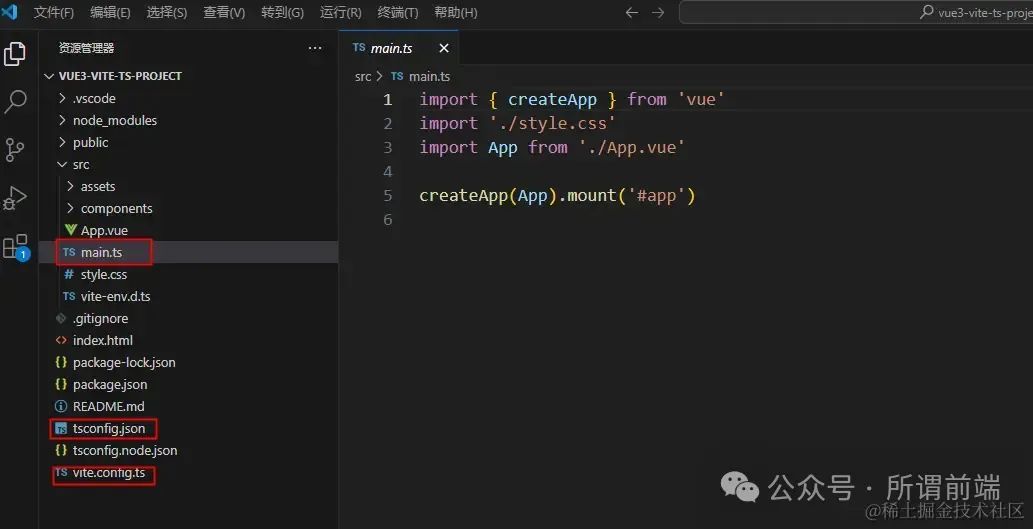The width and height of the screenshot is (1033, 529).
Task: Open the Explorer icon in activity bar
Action: point(16,54)
